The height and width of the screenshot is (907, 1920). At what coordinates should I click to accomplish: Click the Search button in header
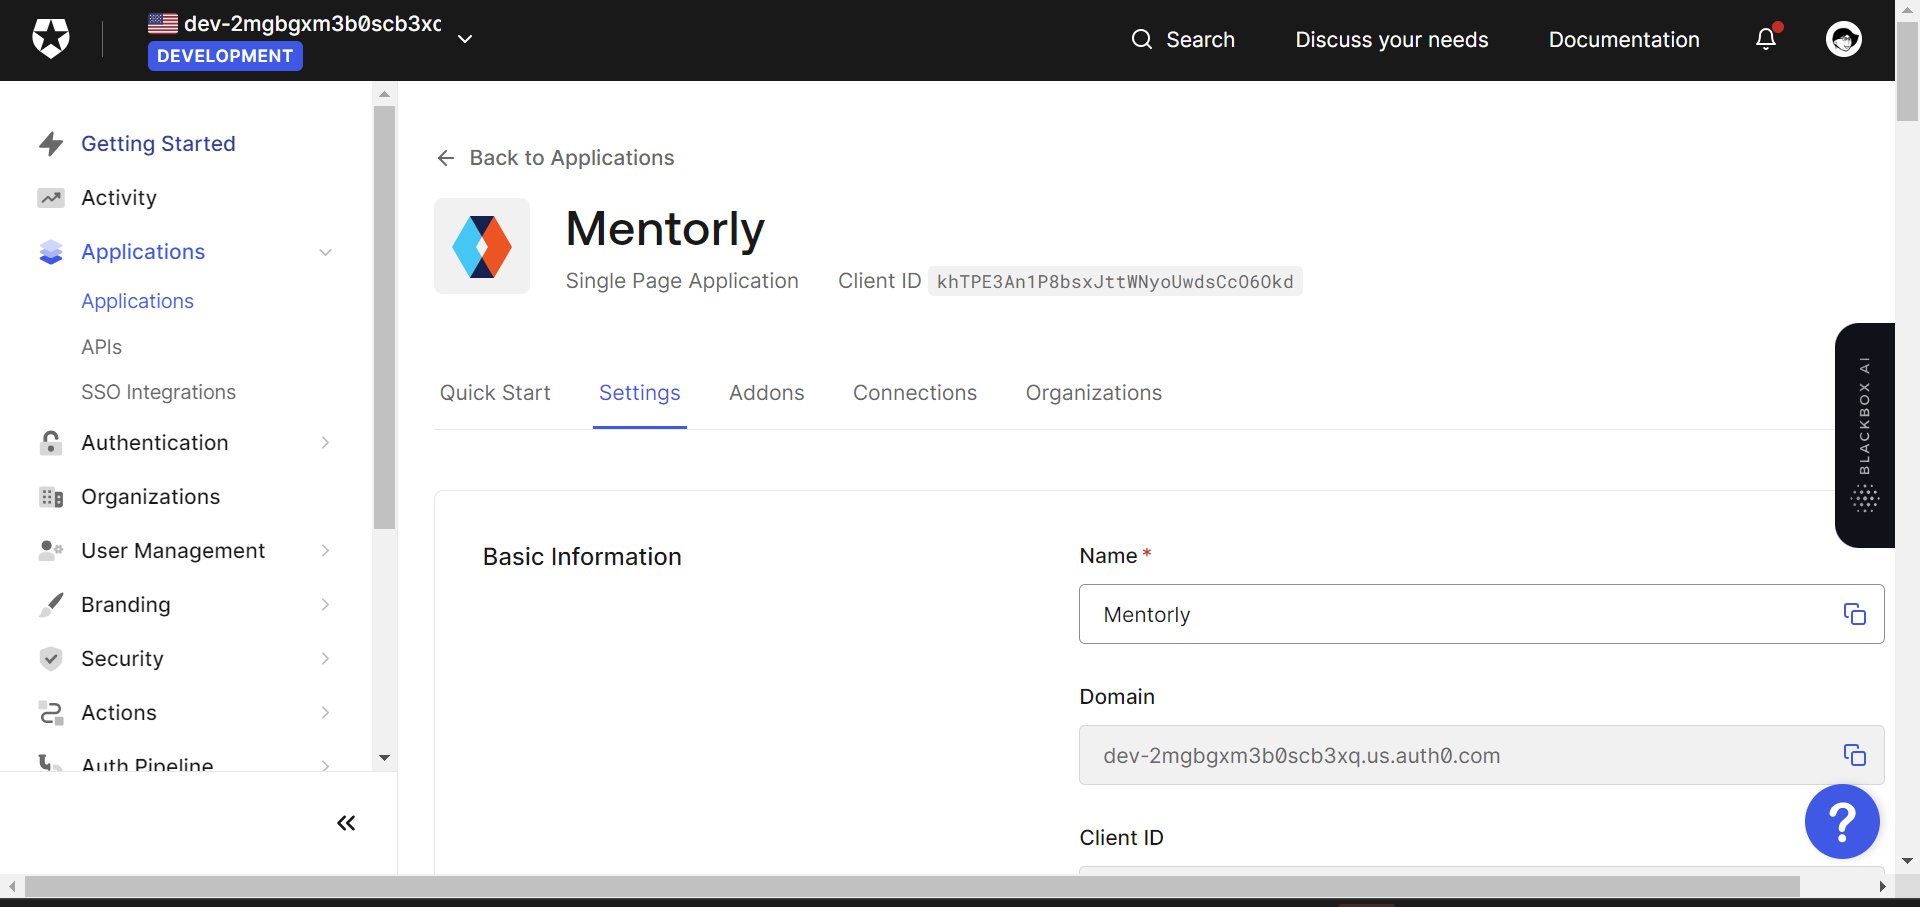tap(1183, 40)
